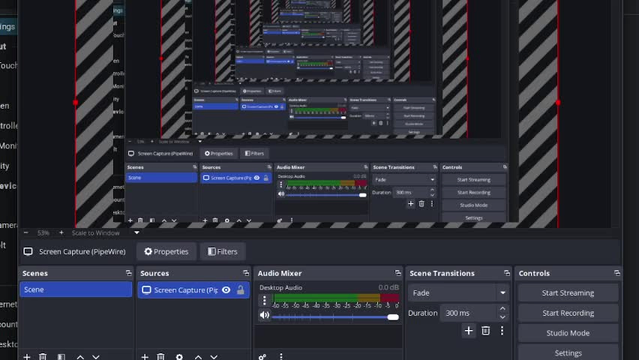Open Settings from Controls dock
This screenshot has height=360, width=639.
tap(568, 353)
